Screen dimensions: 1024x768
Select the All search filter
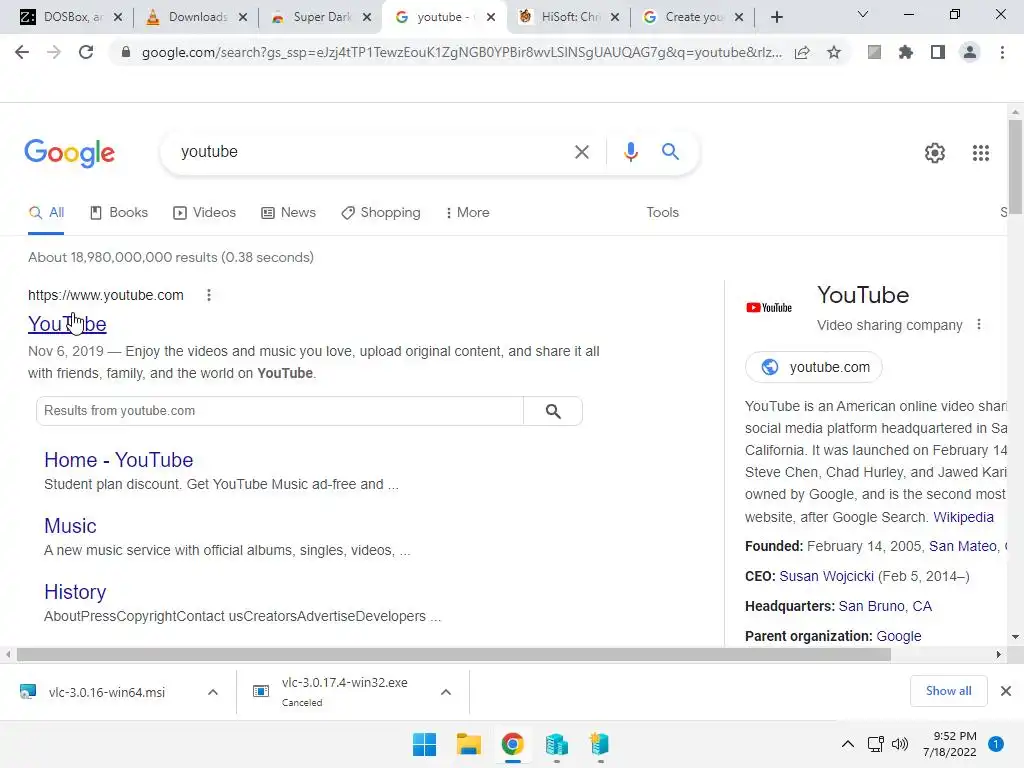46,213
